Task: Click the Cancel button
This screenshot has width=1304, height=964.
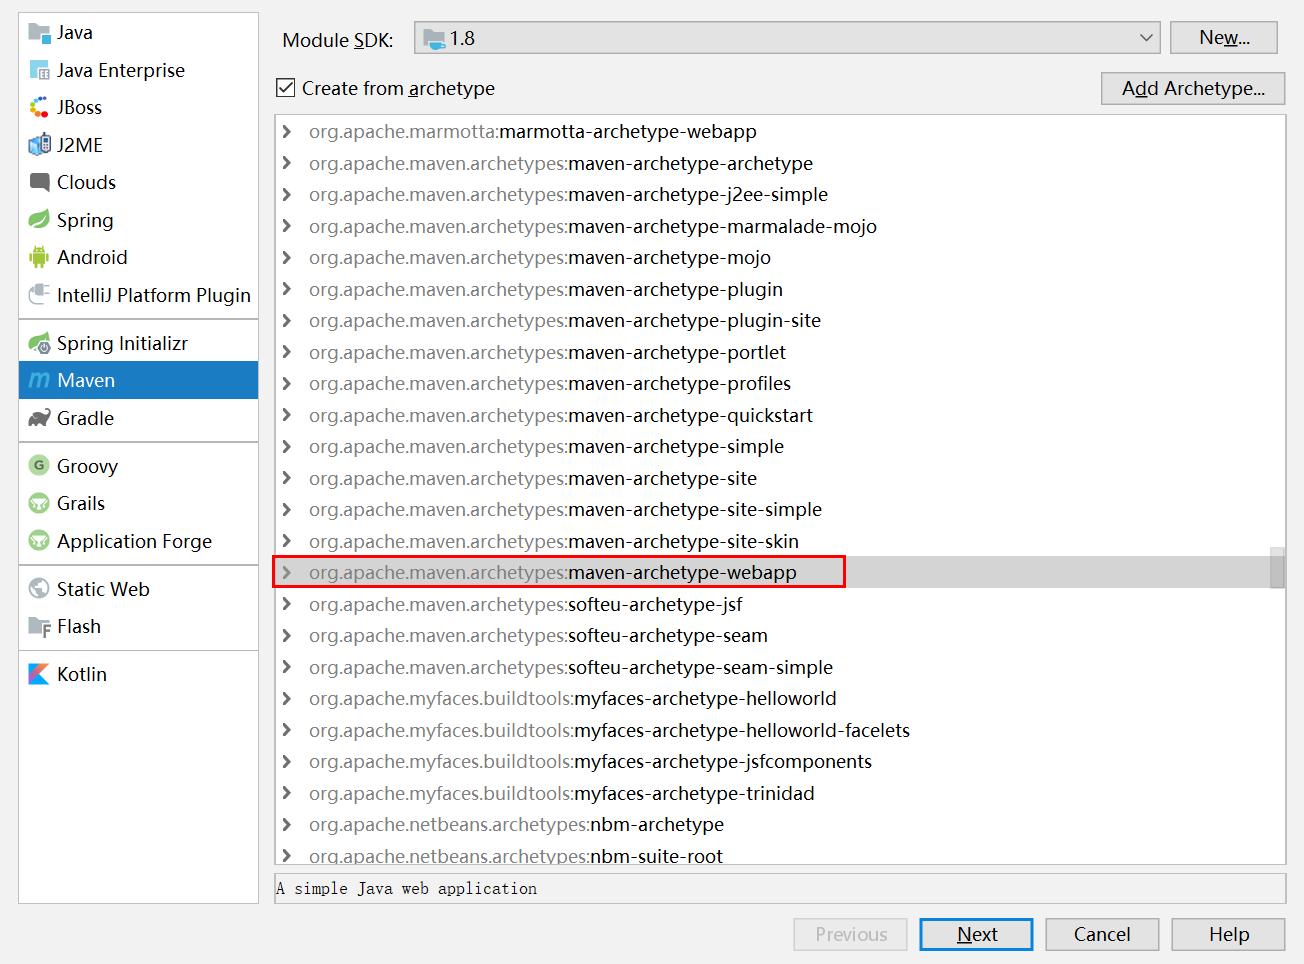Action: coord(1102,934)
